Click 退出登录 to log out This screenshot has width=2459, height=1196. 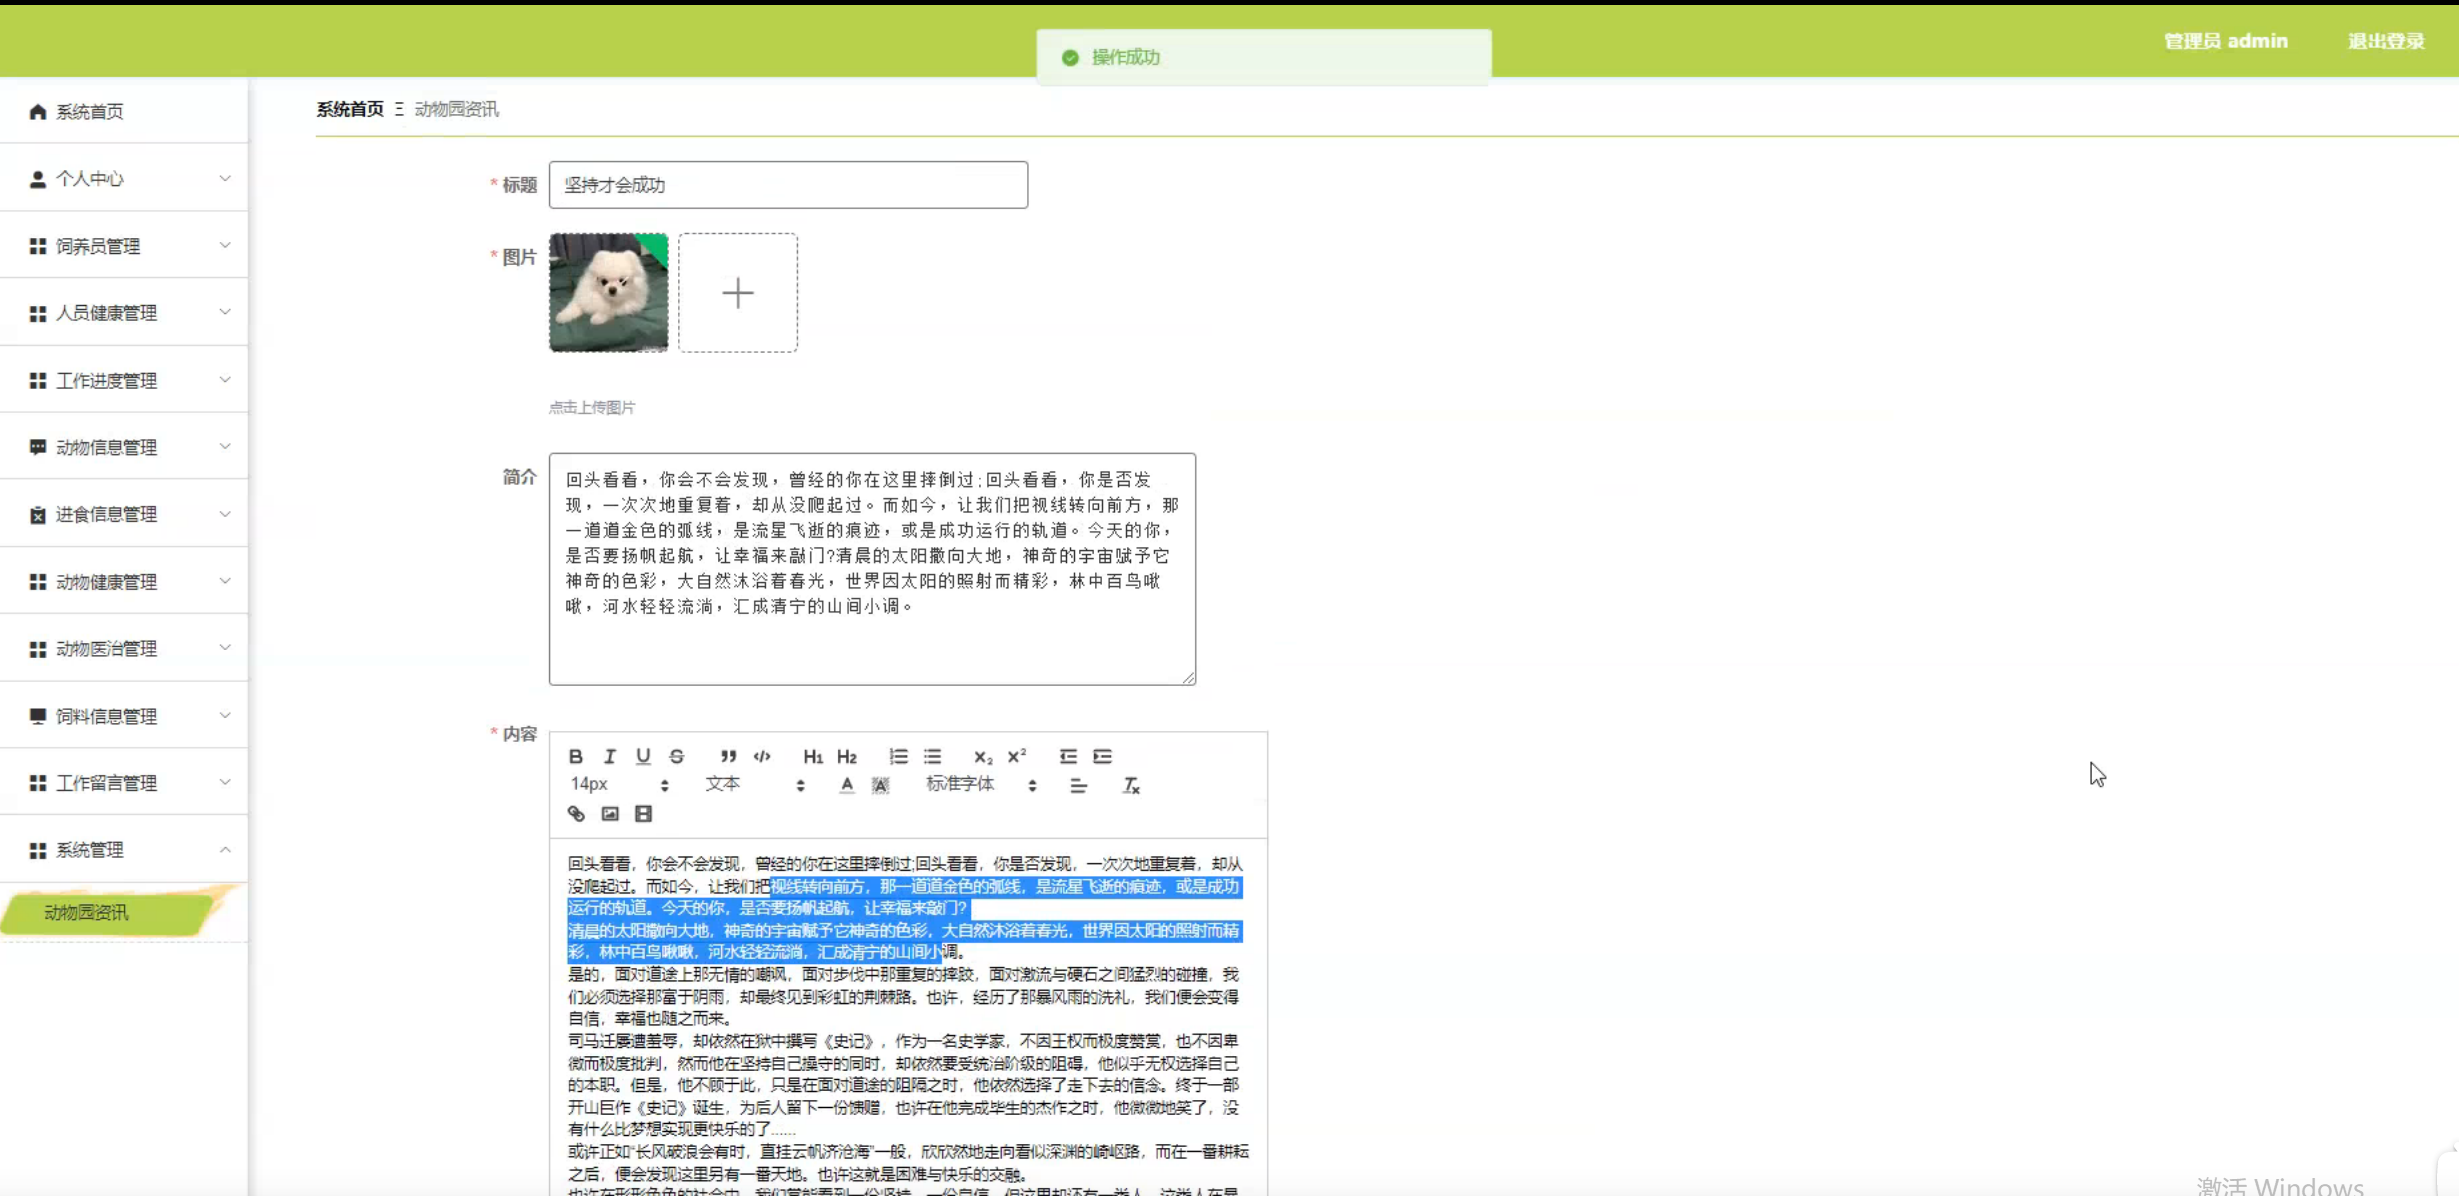coord(2386,41)
